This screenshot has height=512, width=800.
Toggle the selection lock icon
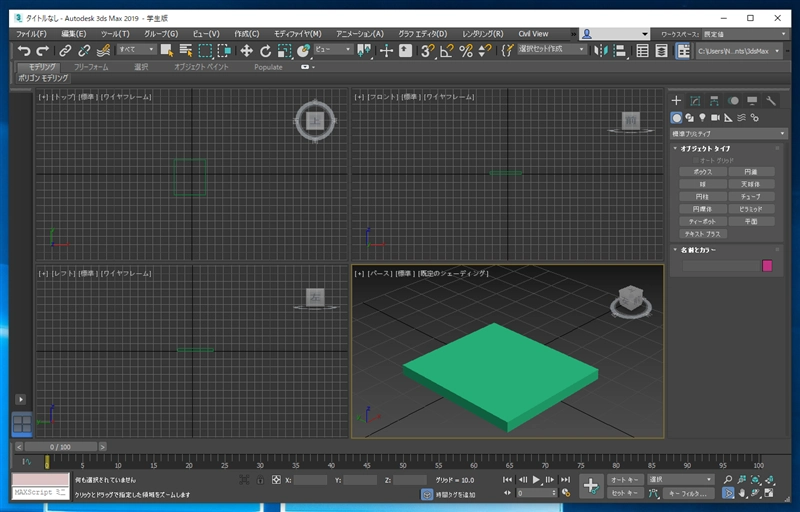click(x=260, y=479)
